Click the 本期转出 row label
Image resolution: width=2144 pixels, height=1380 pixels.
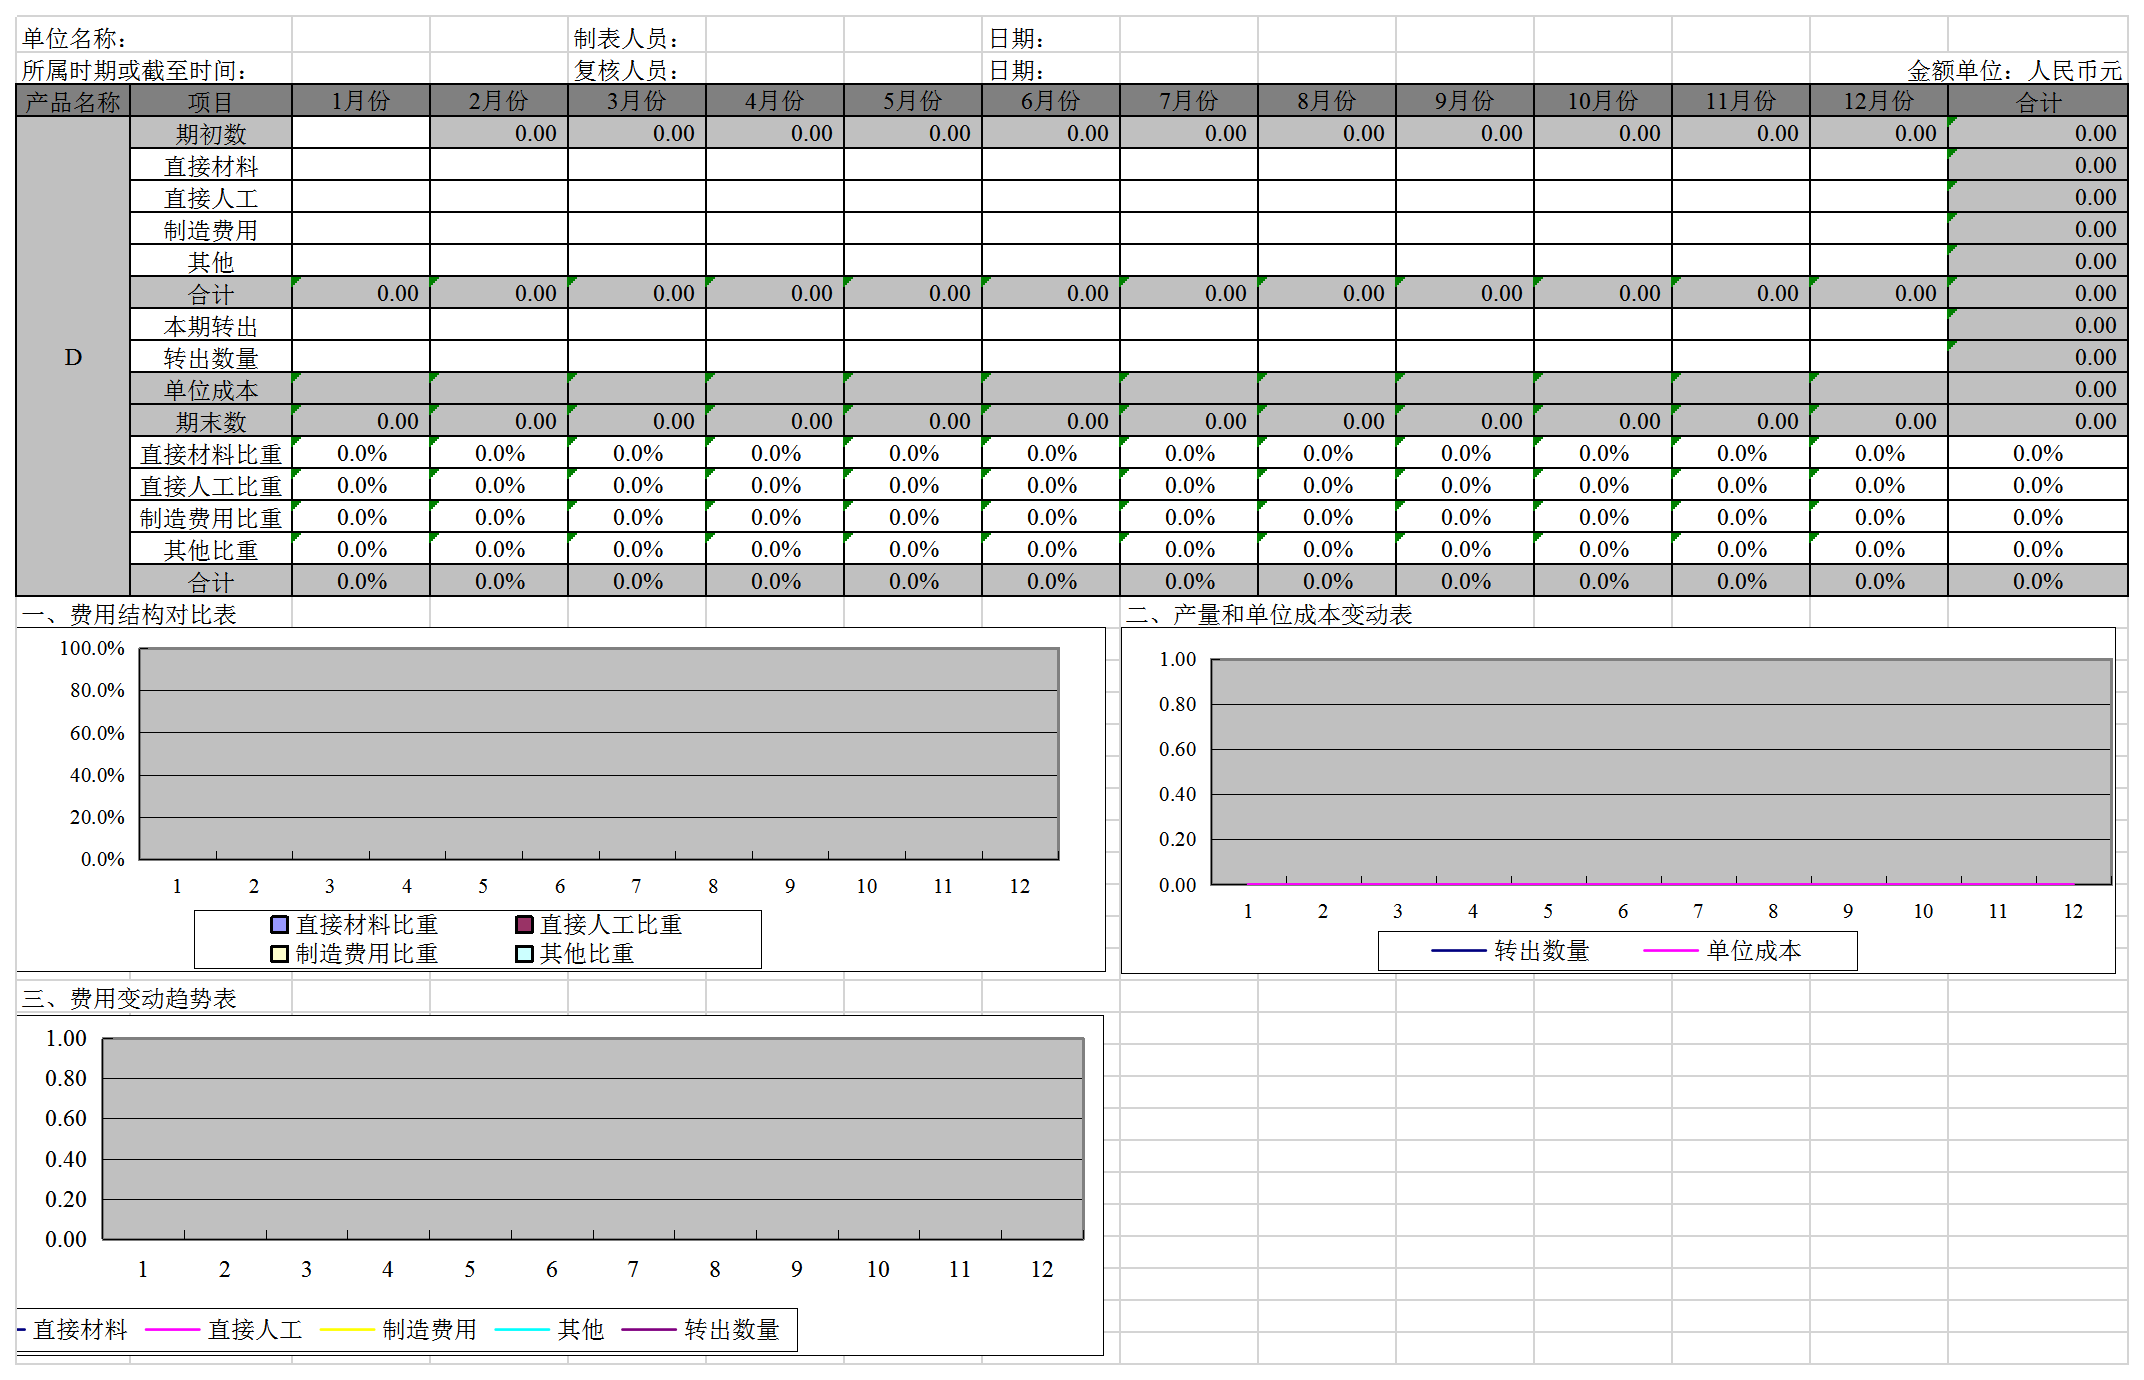pos(211,326)
